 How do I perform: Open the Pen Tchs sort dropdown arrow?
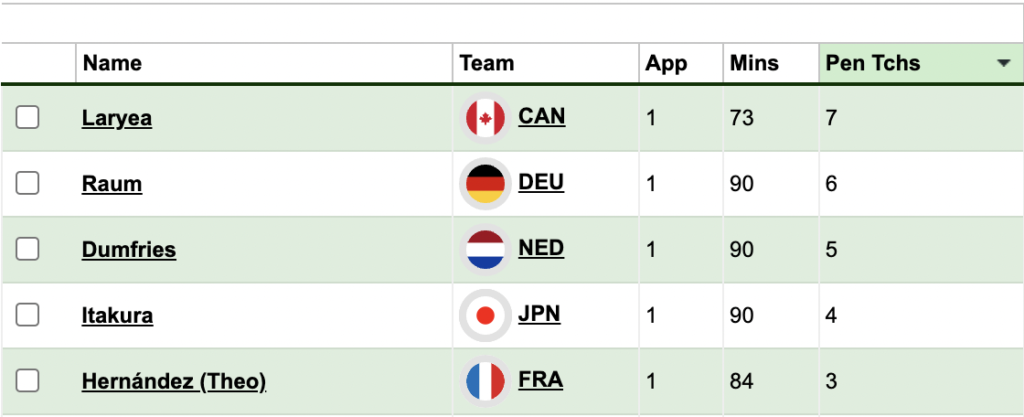[1003, 64]
